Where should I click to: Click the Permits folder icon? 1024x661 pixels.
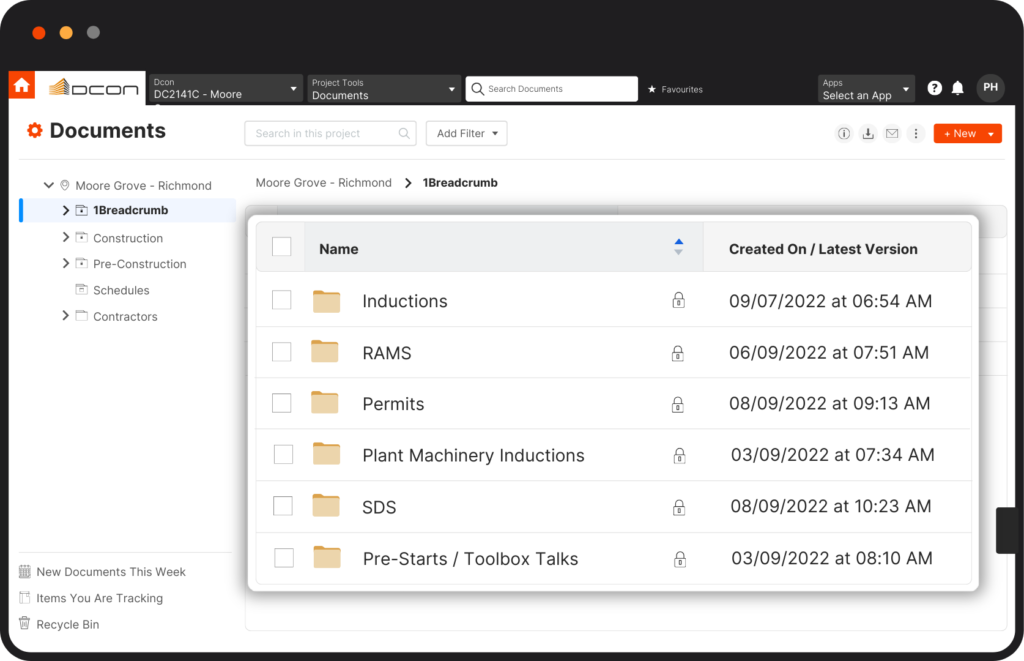click(325, 403)
